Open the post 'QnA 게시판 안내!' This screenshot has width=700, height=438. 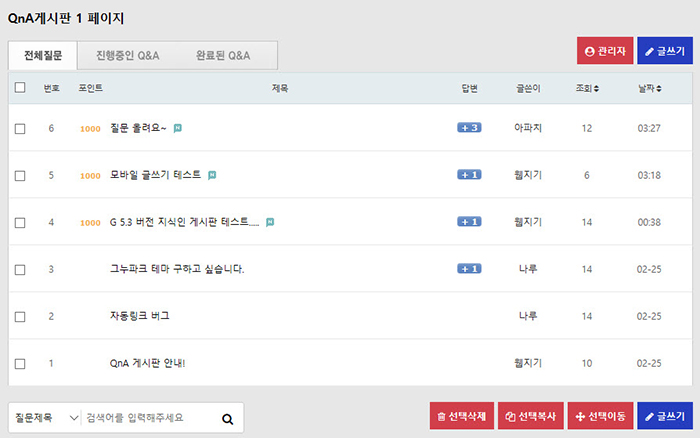147,363
